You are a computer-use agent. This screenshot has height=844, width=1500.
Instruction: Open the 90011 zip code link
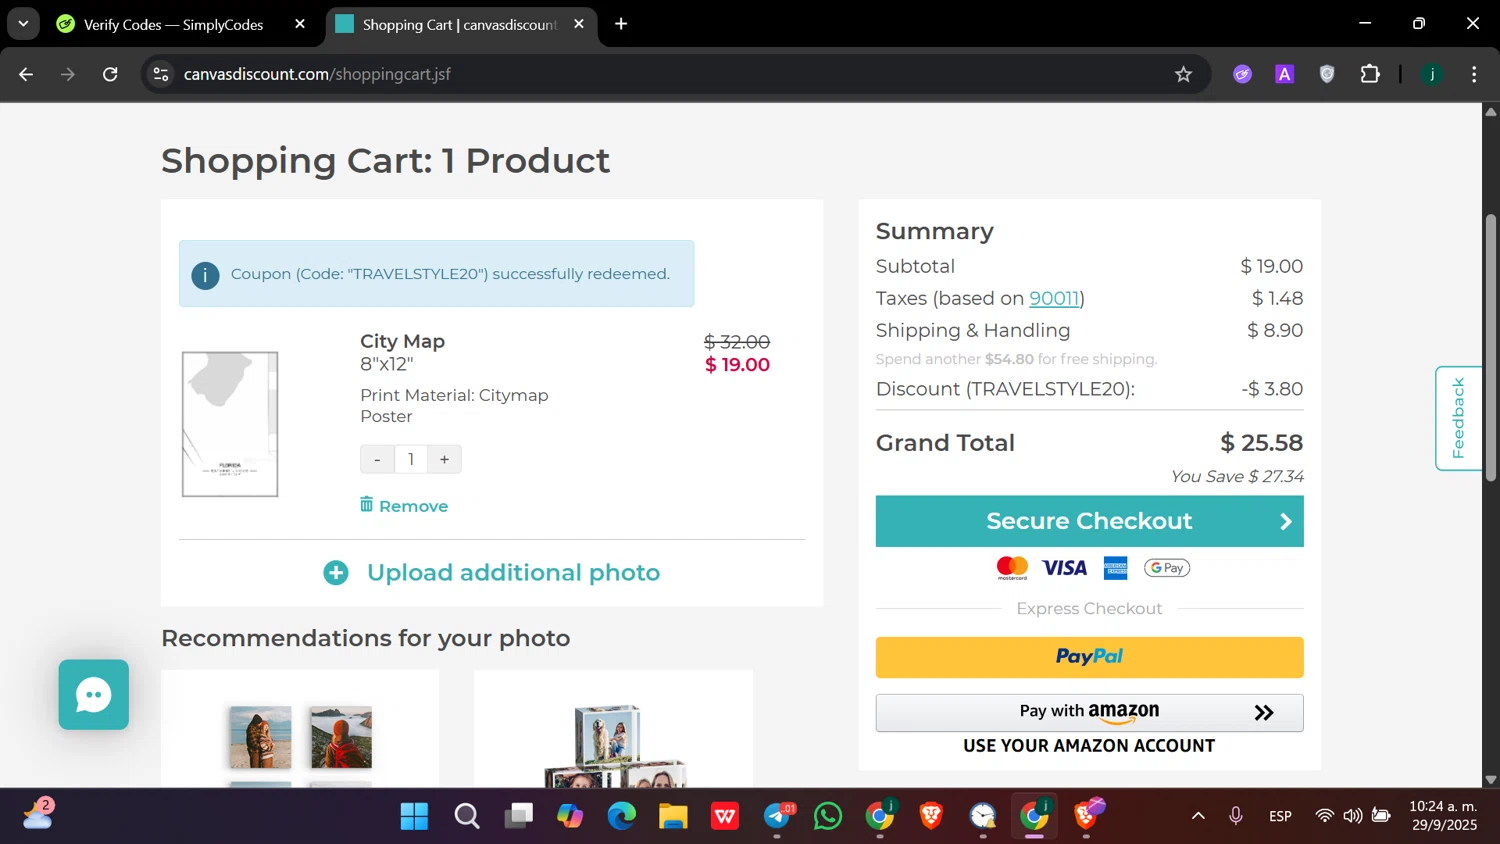[1054, 298]
